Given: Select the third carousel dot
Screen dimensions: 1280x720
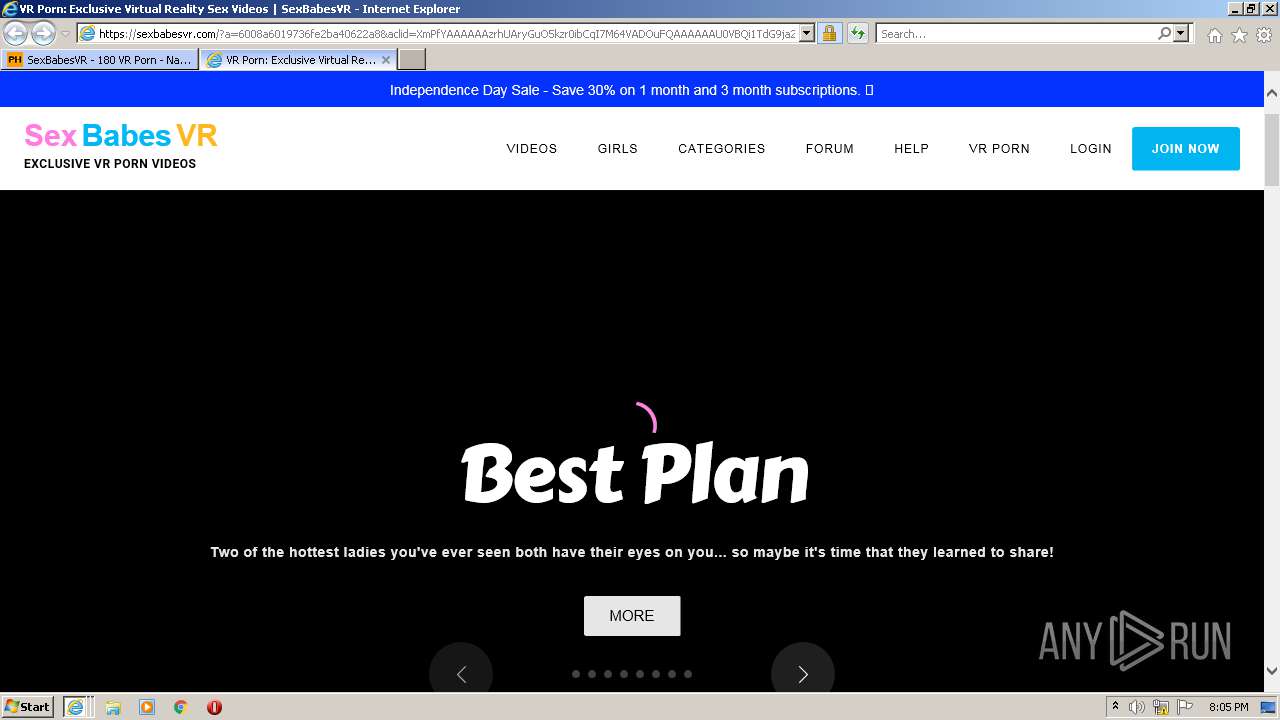Looking at the screenshot, I should pyautogui.click(x=608, y=674).
